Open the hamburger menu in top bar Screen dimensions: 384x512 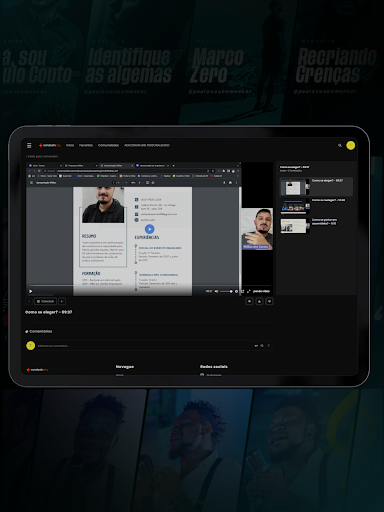click(29, 145)
